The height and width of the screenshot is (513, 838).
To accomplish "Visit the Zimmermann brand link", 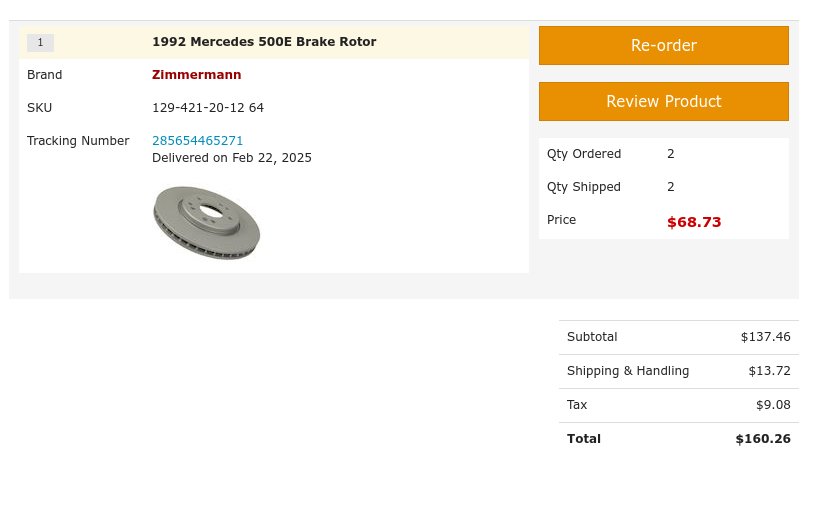I will 196,75.
